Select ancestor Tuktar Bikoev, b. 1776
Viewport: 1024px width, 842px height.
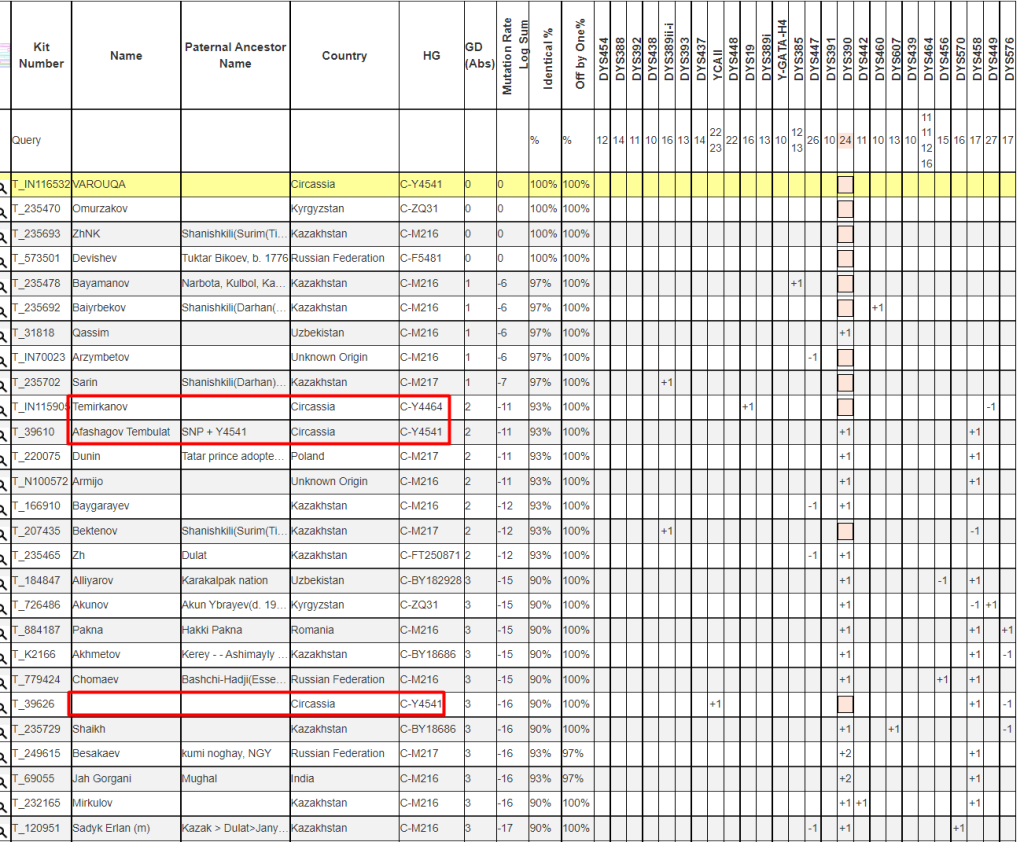pyautogui.click(x=235, y=258)
